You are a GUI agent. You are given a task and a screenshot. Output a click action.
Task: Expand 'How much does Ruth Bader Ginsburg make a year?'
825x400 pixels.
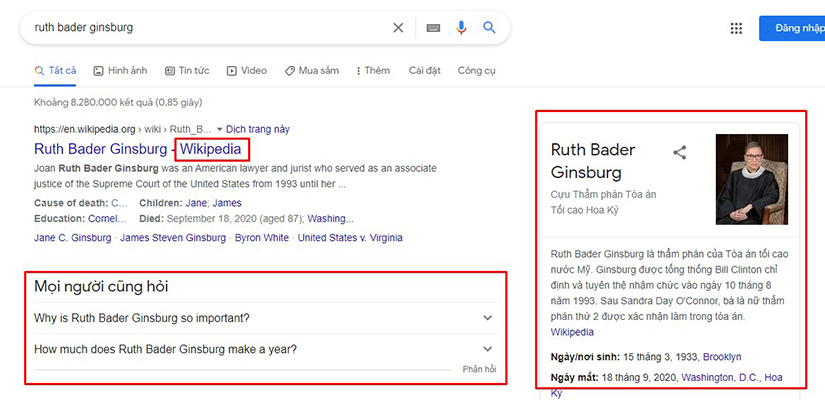pos(265,349)
